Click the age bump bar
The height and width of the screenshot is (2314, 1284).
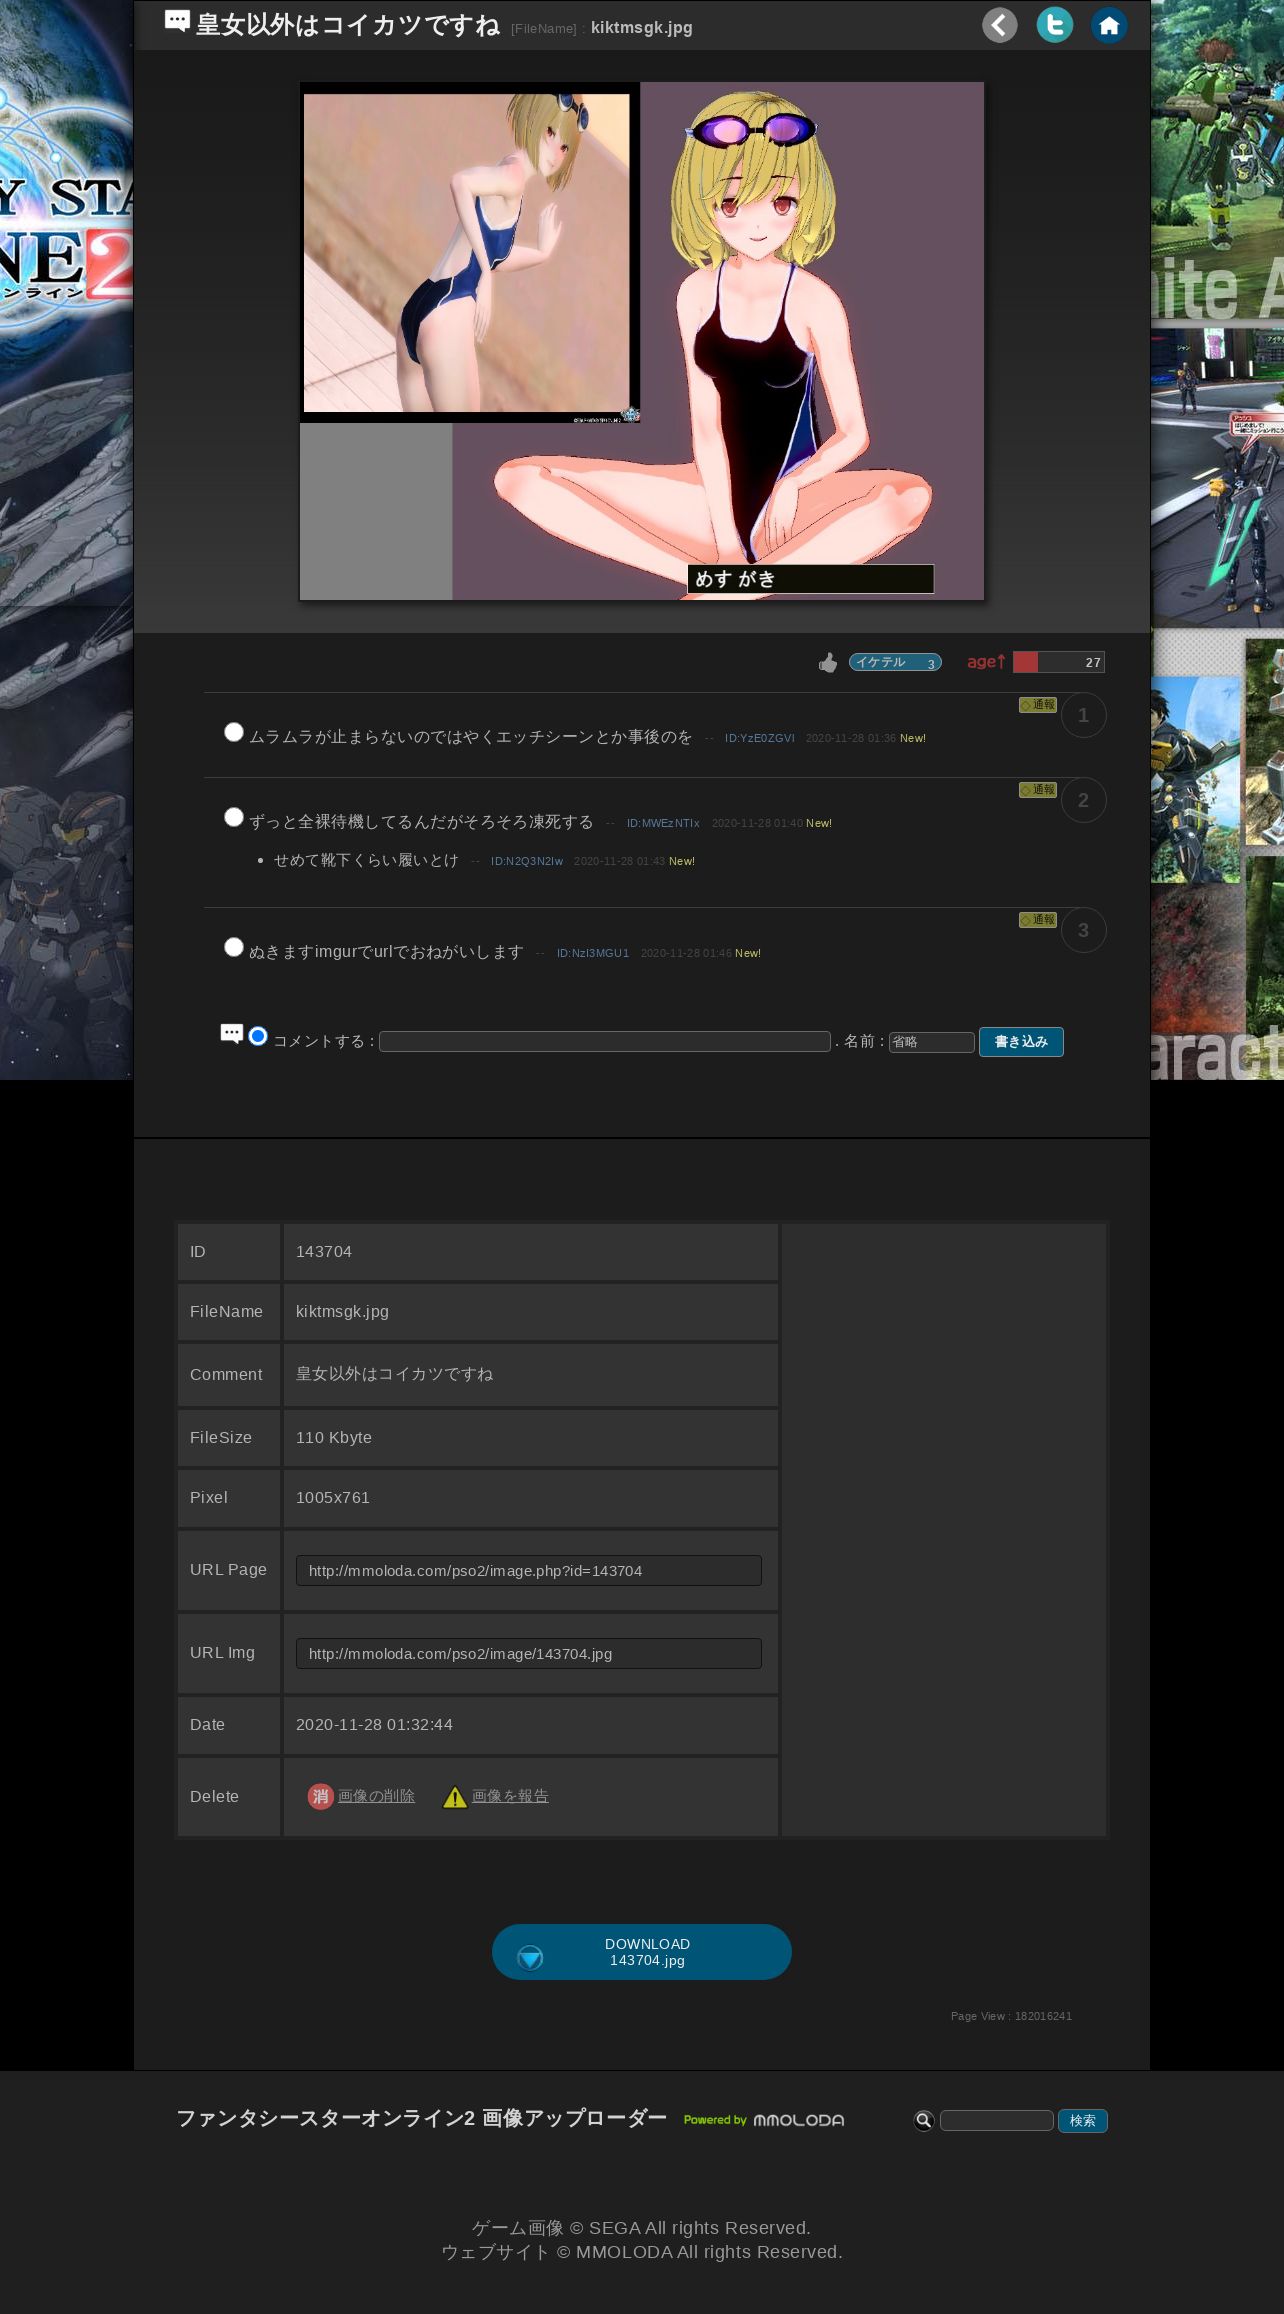coord(1058,662)
